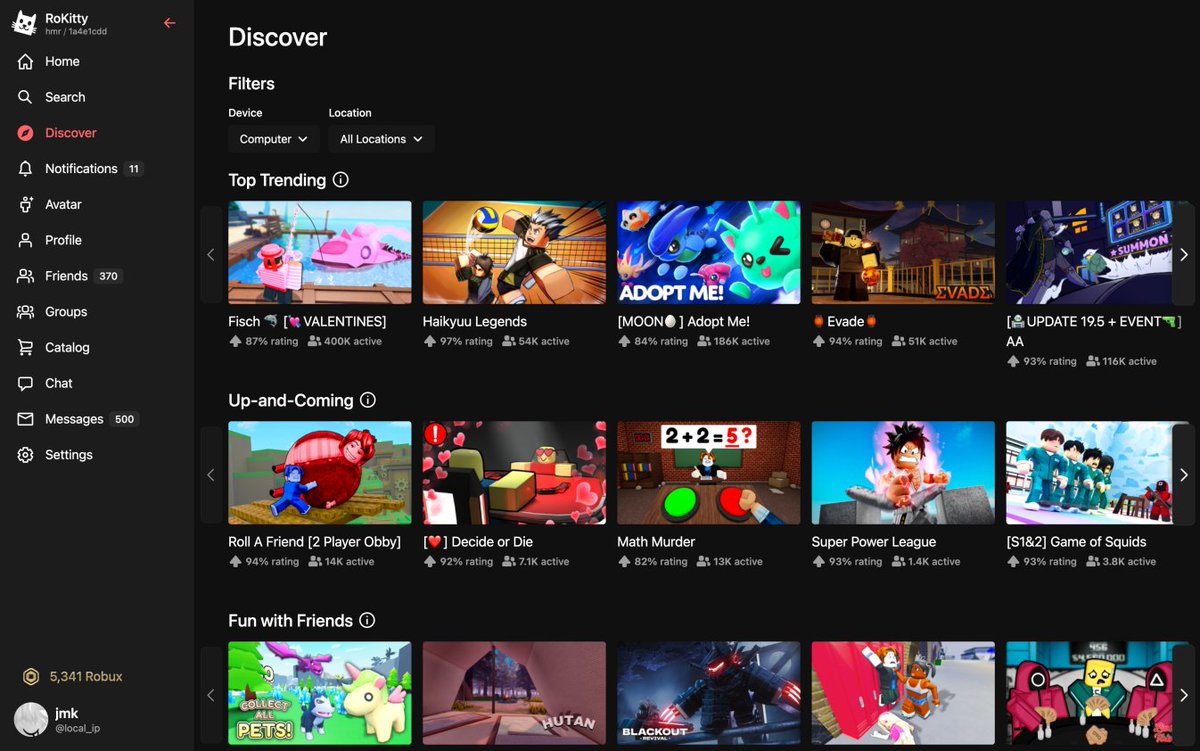Viewport: 1200px width, 751px height.
Task: Open the Collect All Pets thumbnail
Action: coord(320,693)
